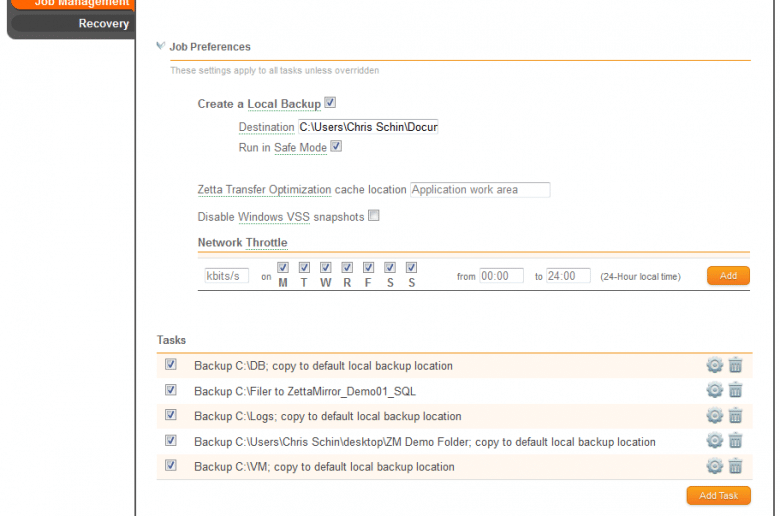This screenshot has height=516, width=780.
Task: Click the Add network throttle button
Action: (728, 276)
